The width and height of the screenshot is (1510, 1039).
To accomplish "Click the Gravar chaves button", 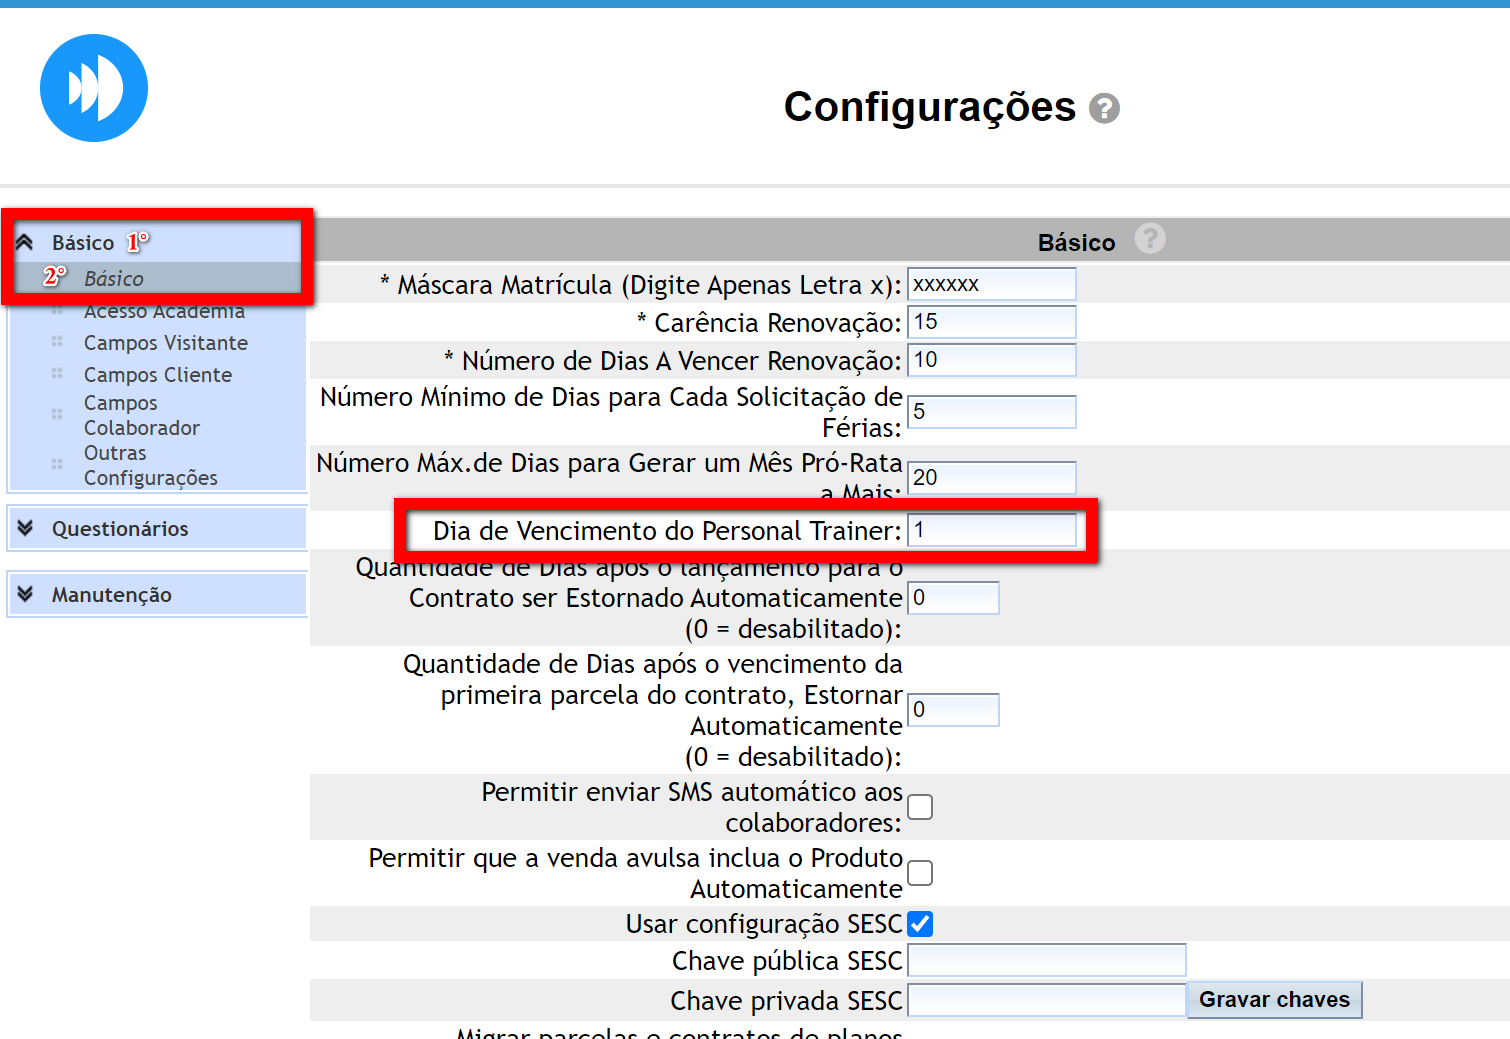I will pos(1273,1000).
